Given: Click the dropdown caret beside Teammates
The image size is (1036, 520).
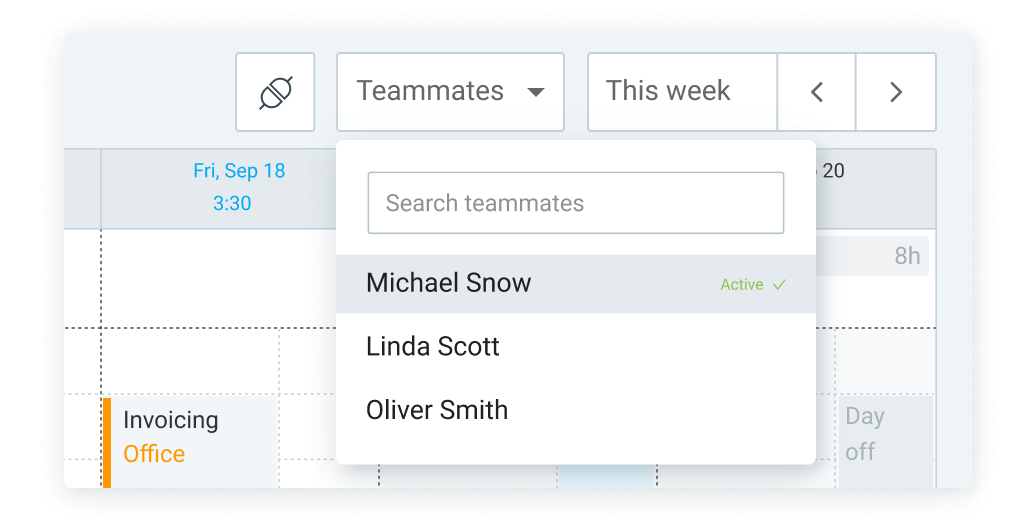Looking at the screenshot, I should (x=536, y=92).
